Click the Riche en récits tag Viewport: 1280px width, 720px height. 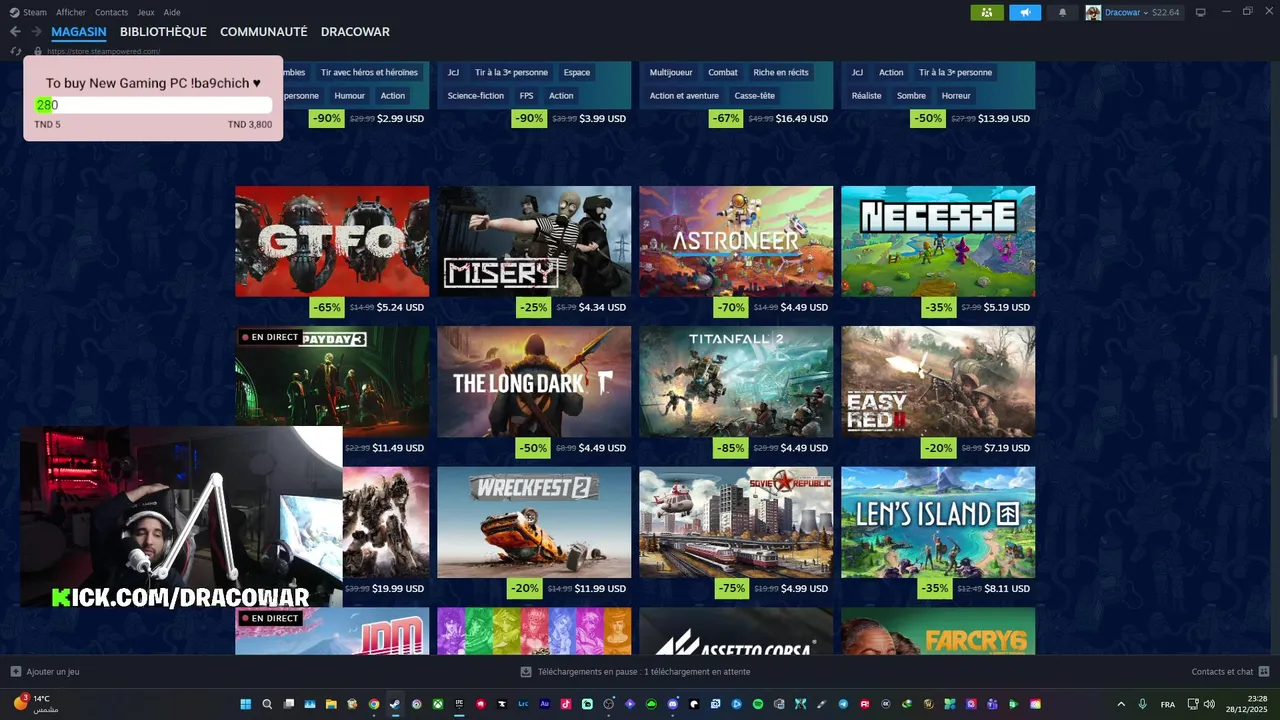(781, 72)
